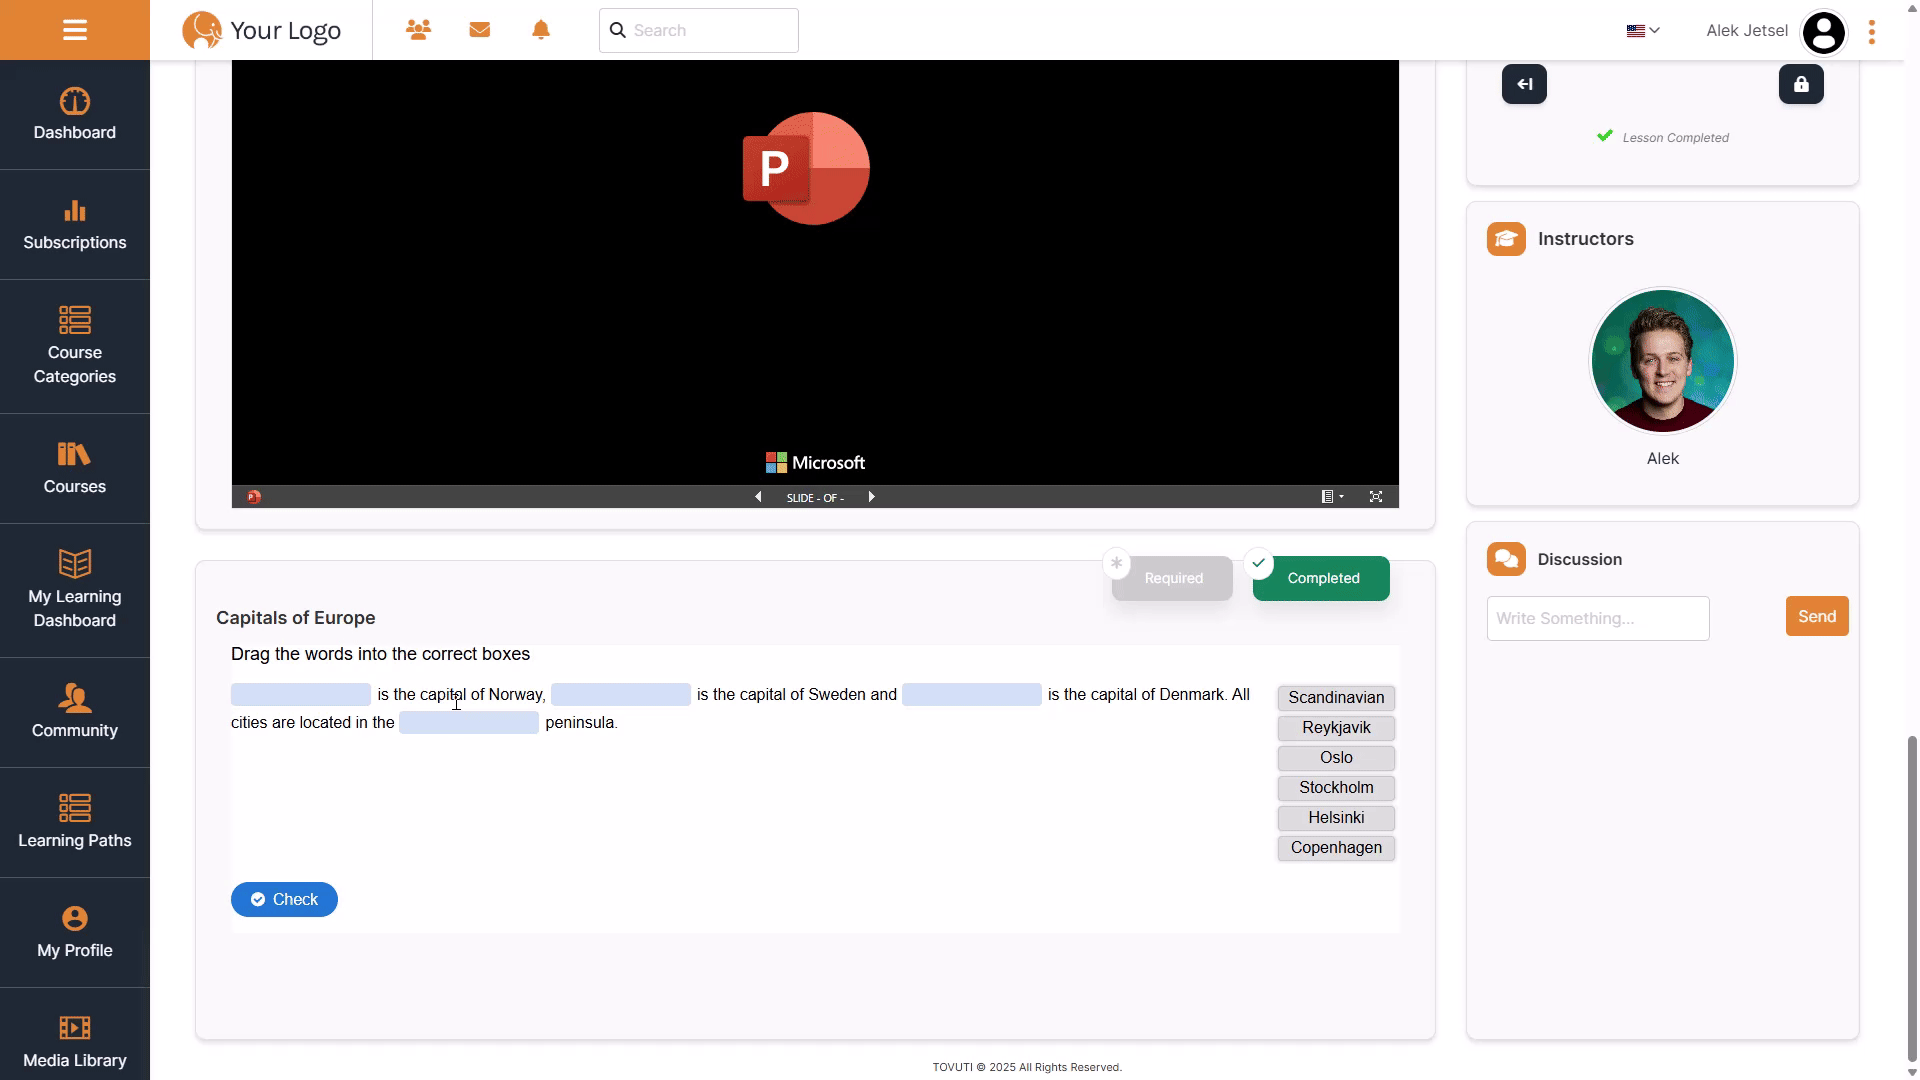This screenshot has width=1920, height=1080.
Task: Click the search magnifier icon
Action: coord(618,30)
